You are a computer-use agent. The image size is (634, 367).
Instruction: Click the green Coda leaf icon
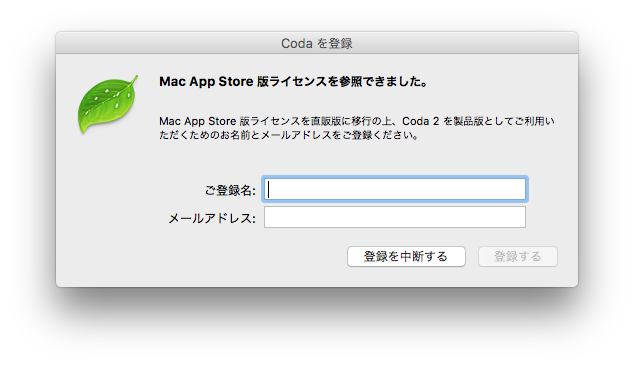click(x=107, y=104)
